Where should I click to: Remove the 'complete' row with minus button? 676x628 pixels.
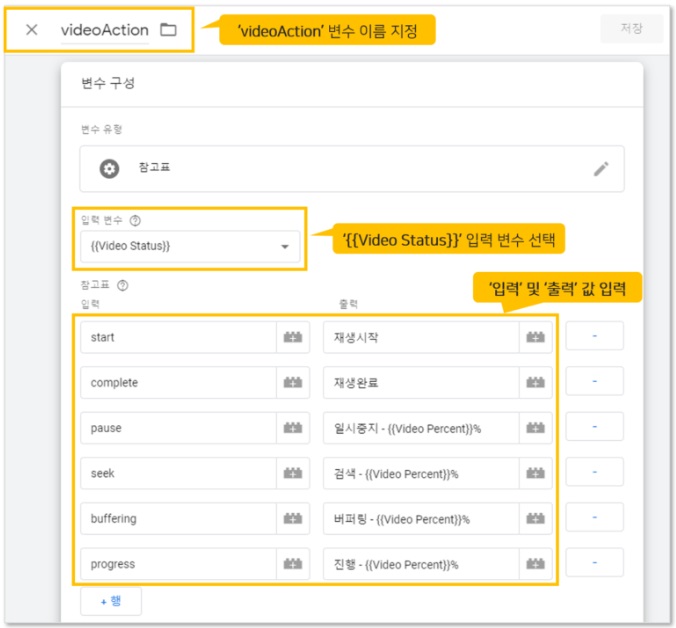(595, 381)
